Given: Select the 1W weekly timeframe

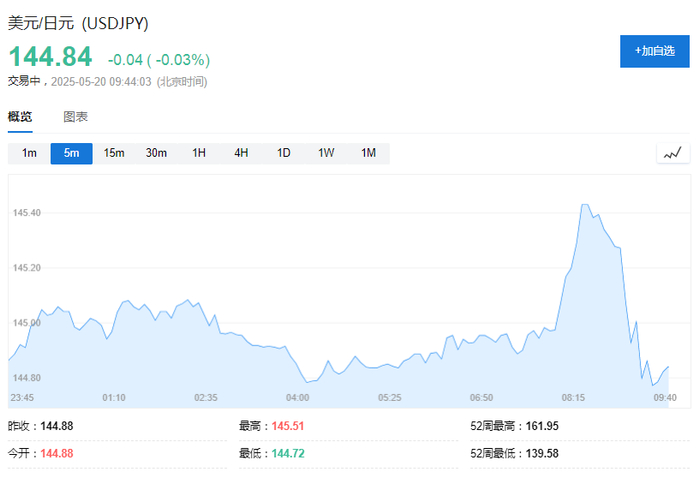Looking at the screenshot, I should click(326, 153).
